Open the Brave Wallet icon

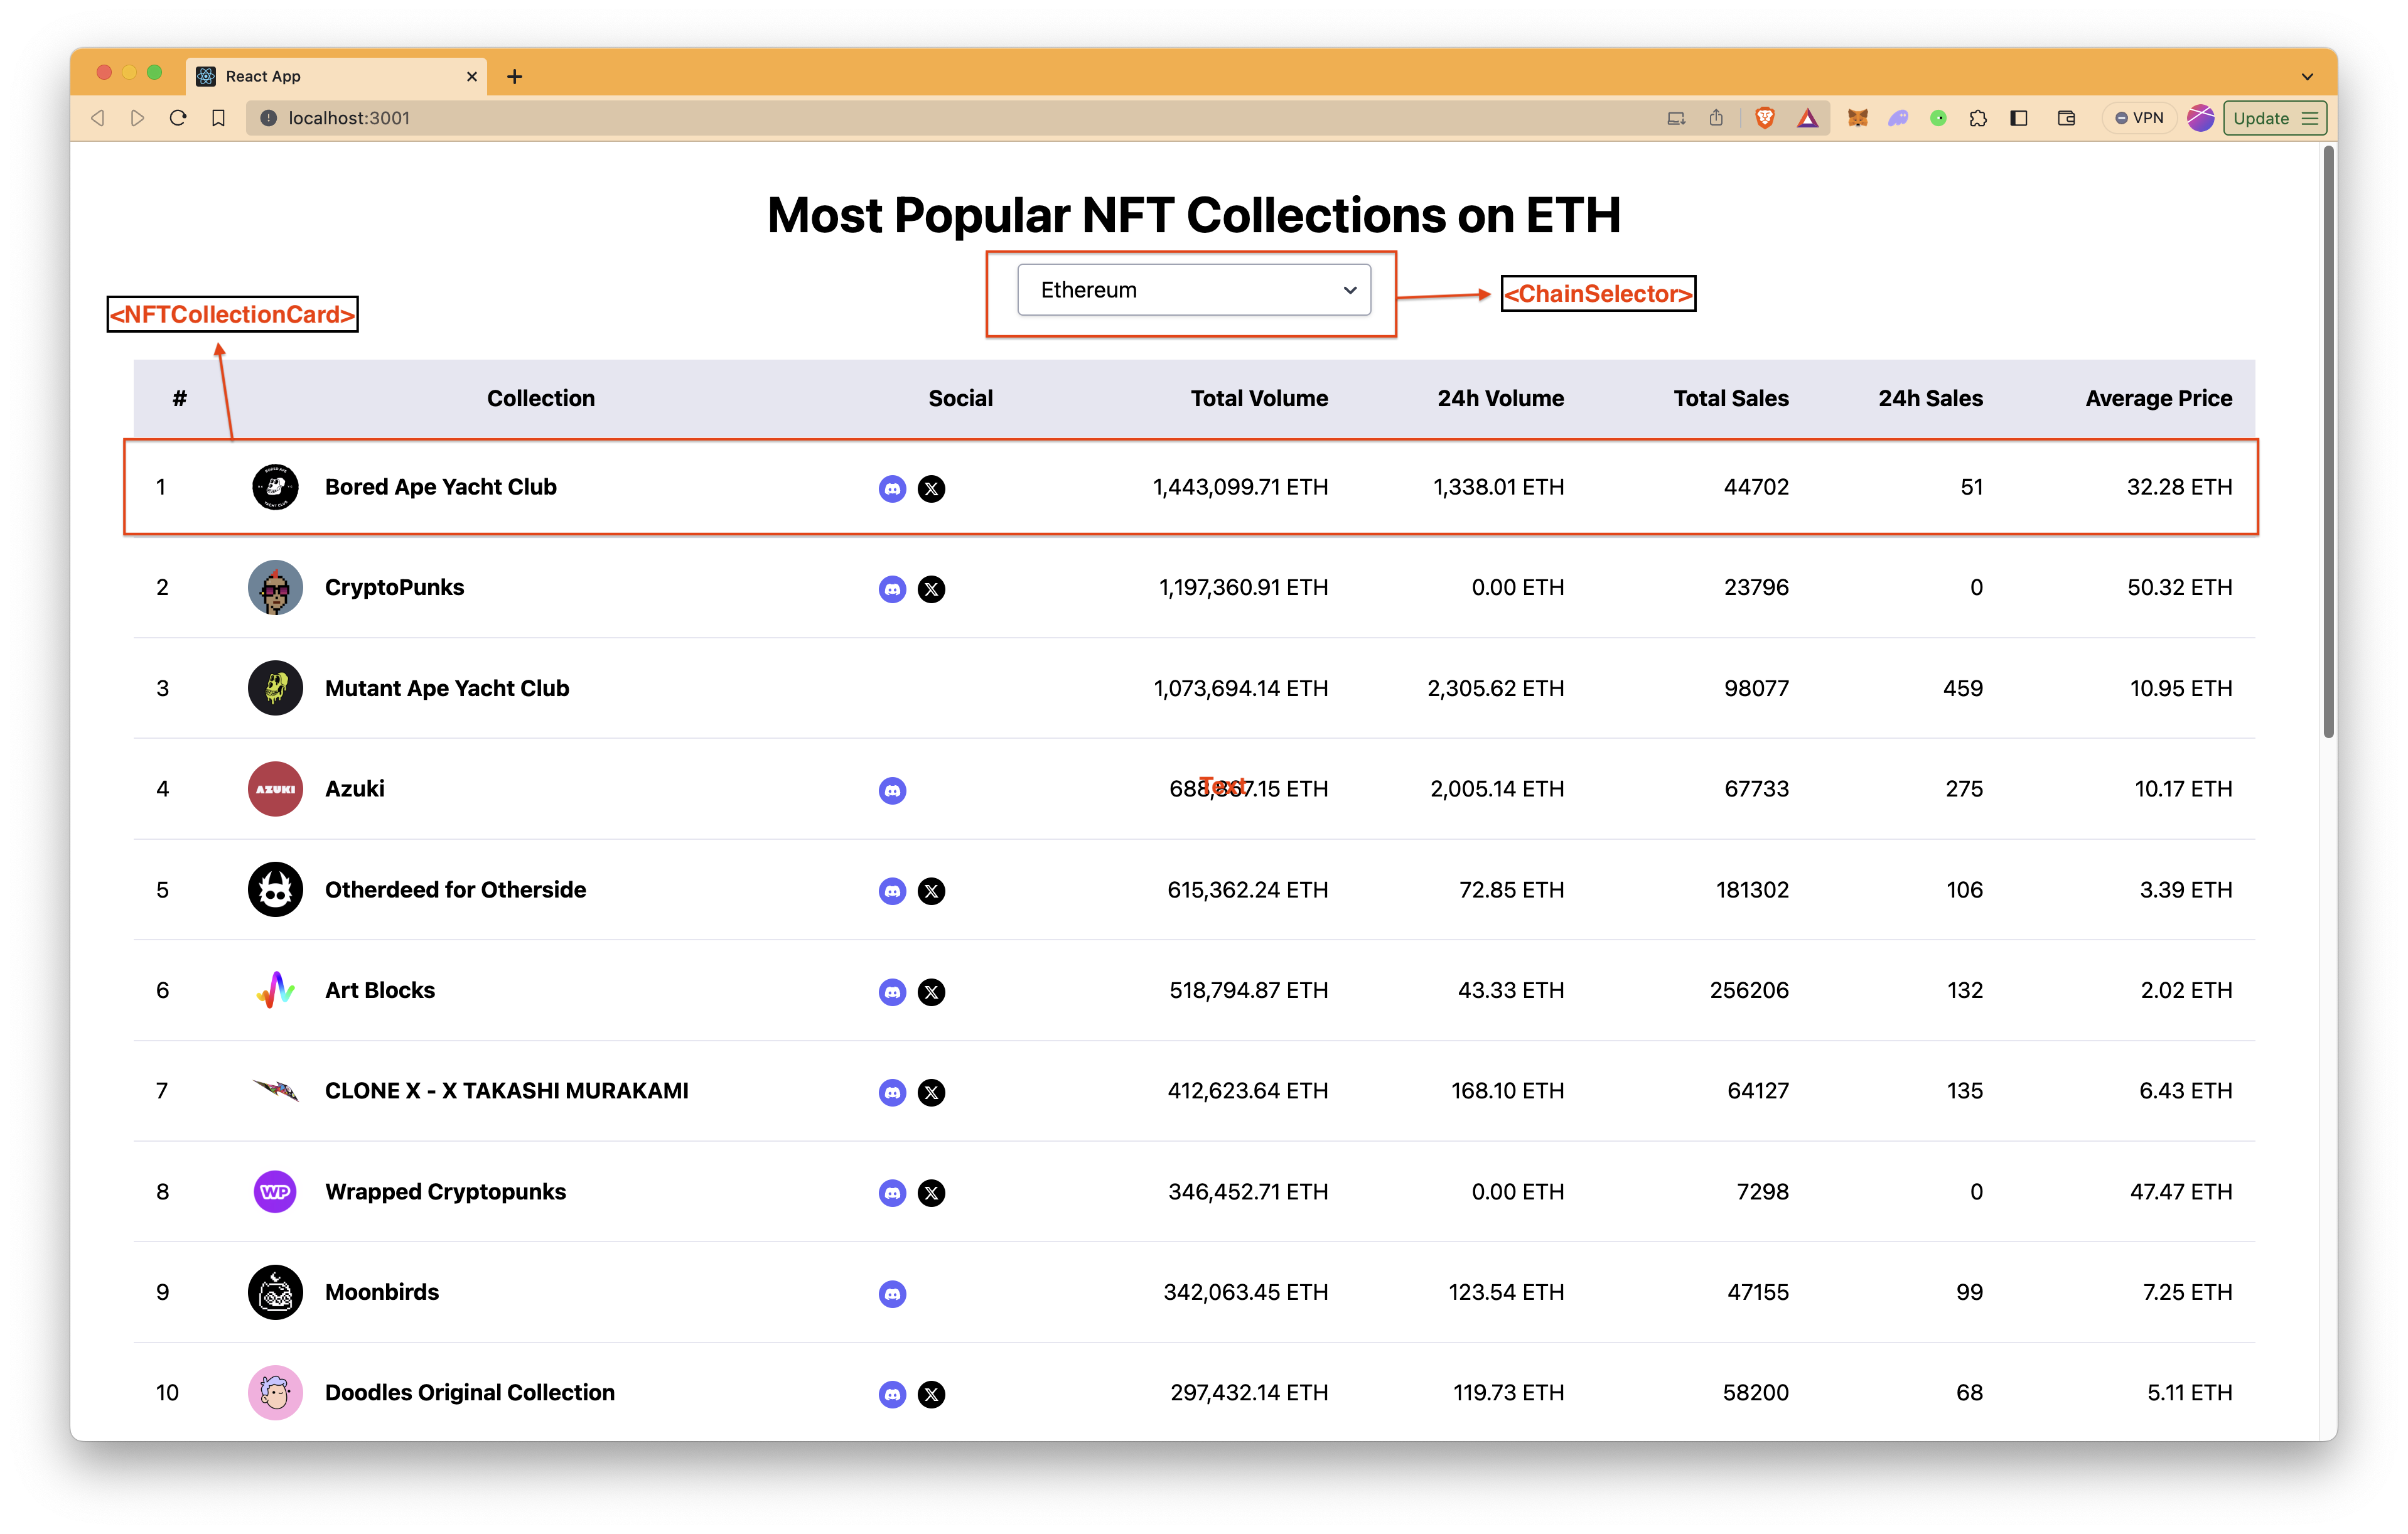[x=2066, y=118]
